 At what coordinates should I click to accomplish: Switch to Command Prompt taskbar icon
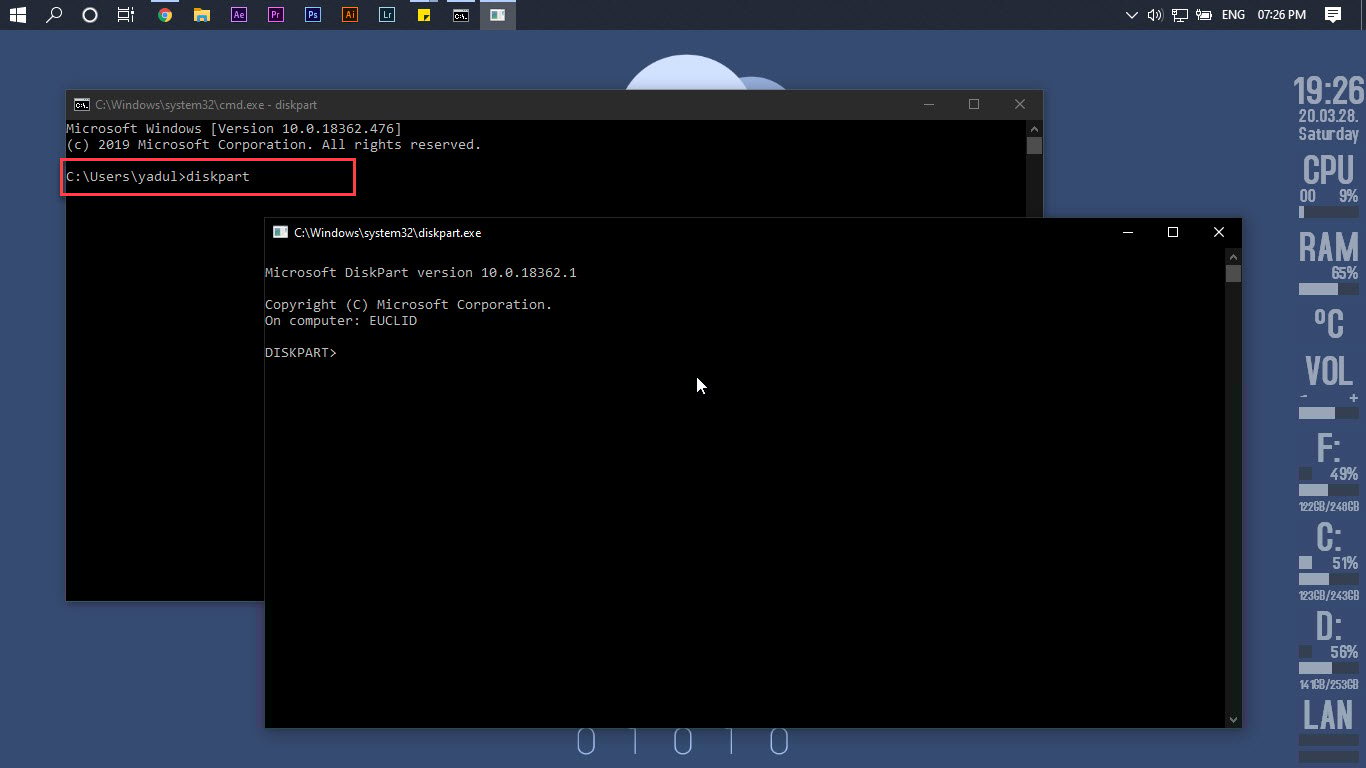461,15
